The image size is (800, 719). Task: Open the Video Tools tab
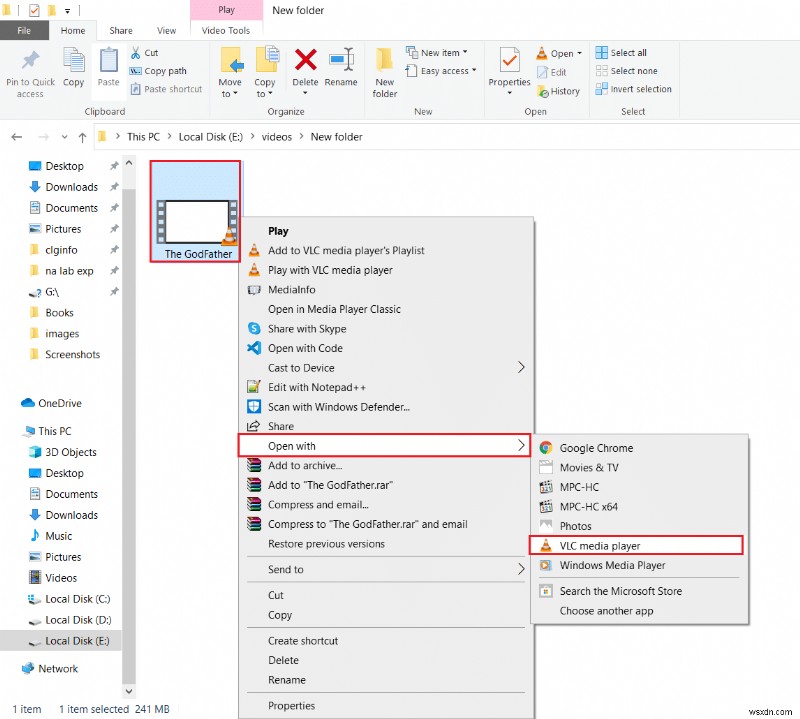coord(226,31)
